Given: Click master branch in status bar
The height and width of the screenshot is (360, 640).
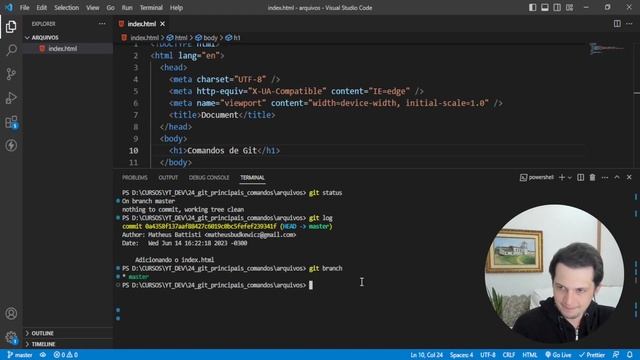Looking at the screenshot, I should [x=20, y=355].
